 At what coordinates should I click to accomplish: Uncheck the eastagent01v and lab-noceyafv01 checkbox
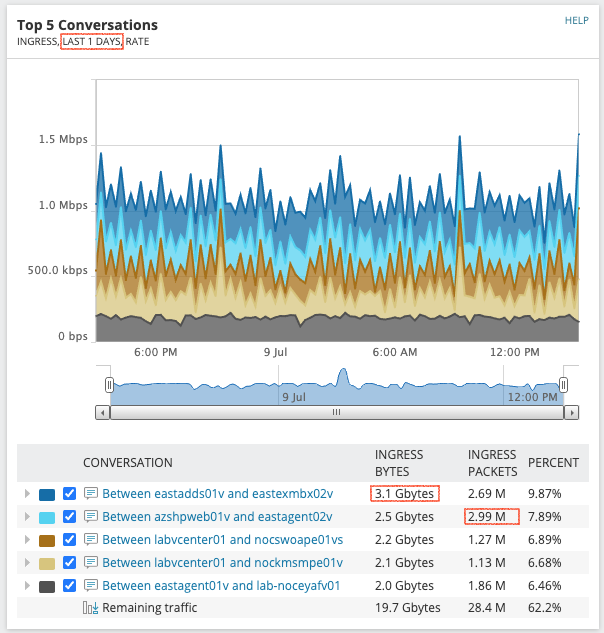(69, 586)
